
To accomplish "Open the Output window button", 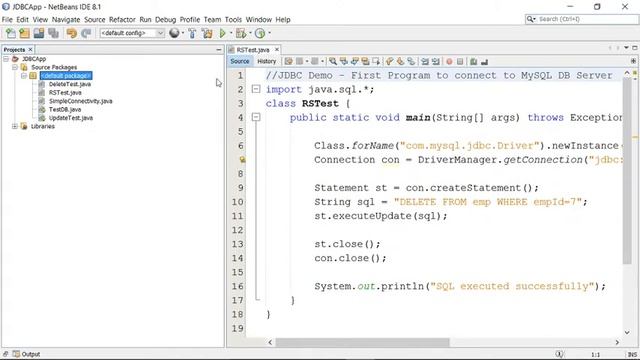I will click(x=26, y=354).
